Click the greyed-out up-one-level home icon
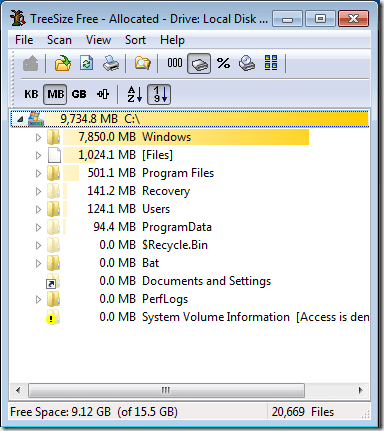384x431 pixels. [31, 63]
